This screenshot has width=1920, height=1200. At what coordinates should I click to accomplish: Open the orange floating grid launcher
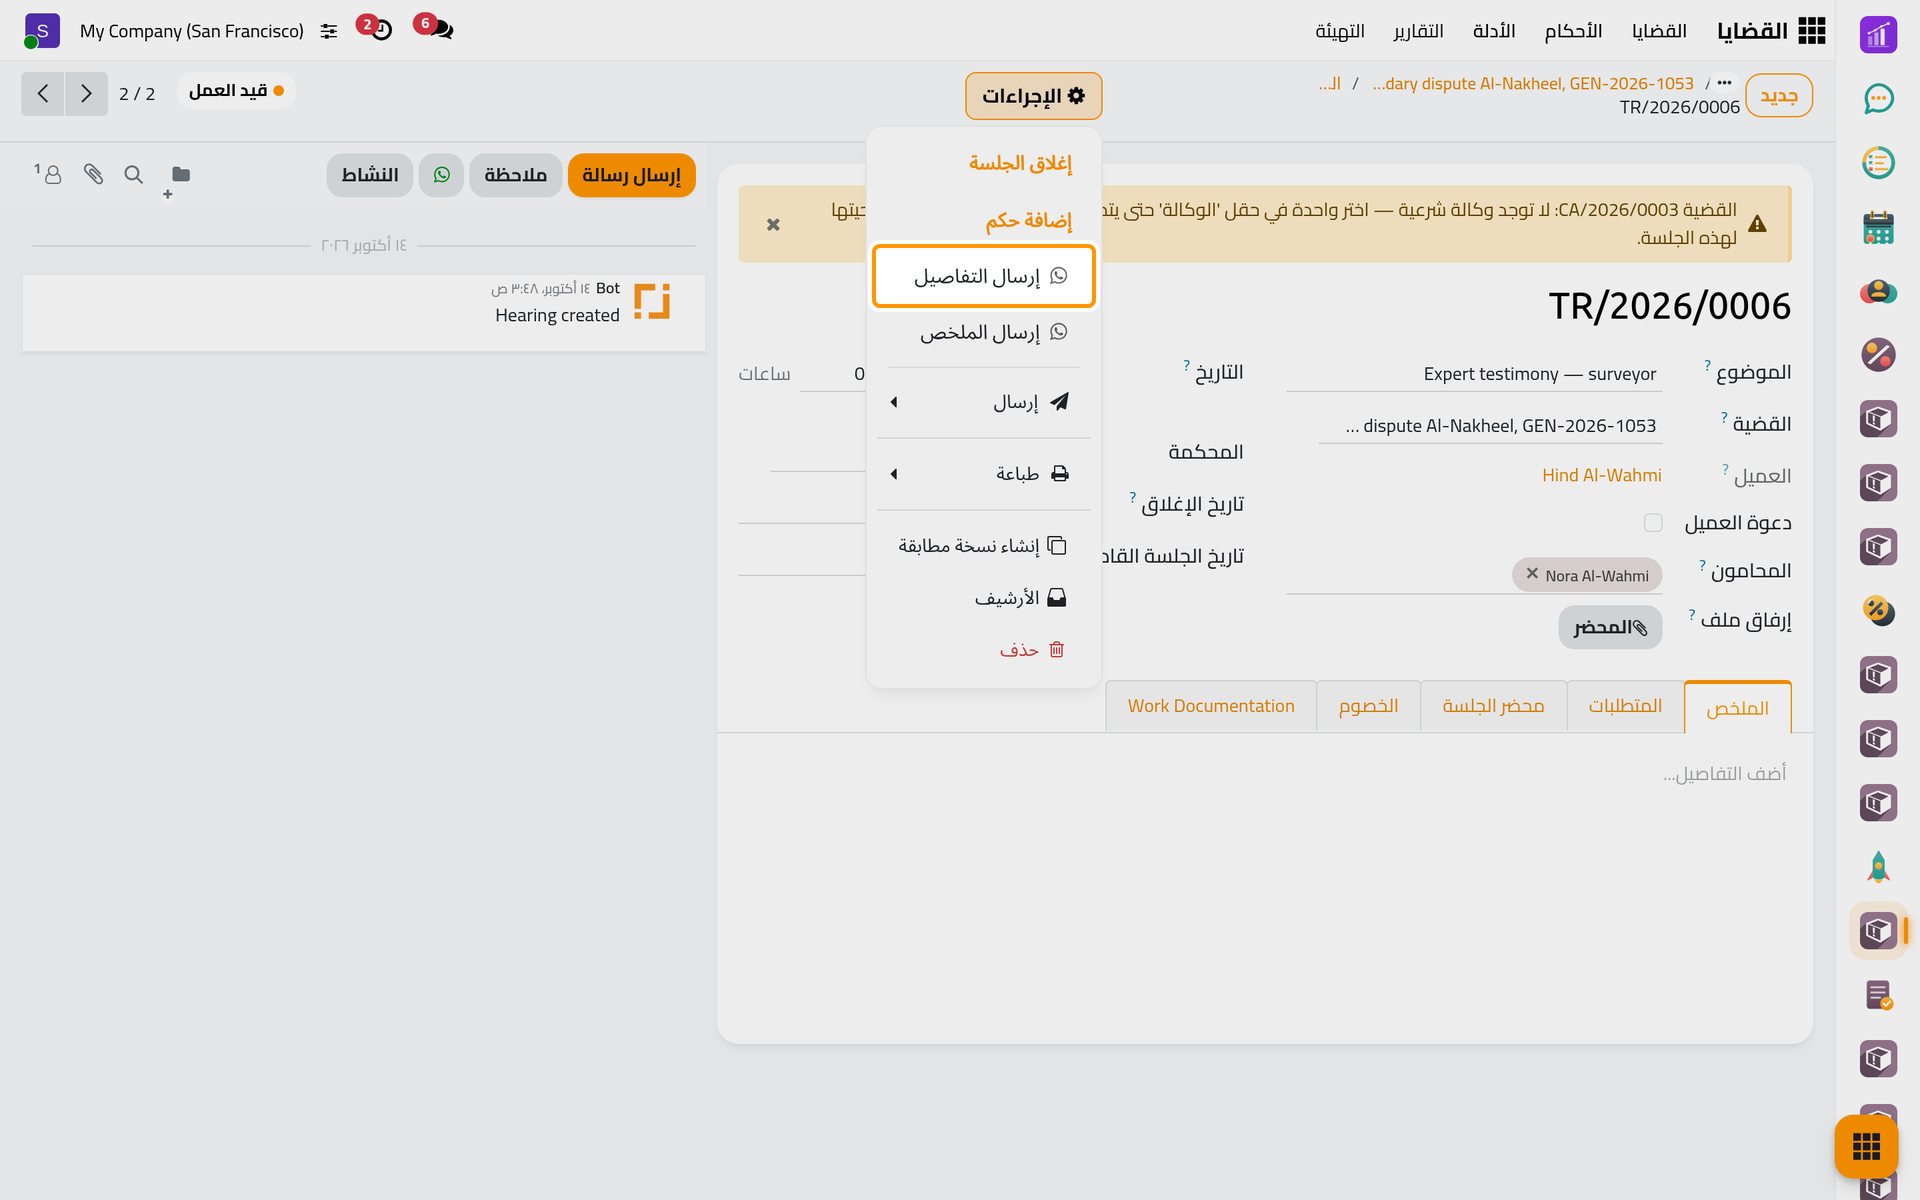click(x=1866, y=1146)
